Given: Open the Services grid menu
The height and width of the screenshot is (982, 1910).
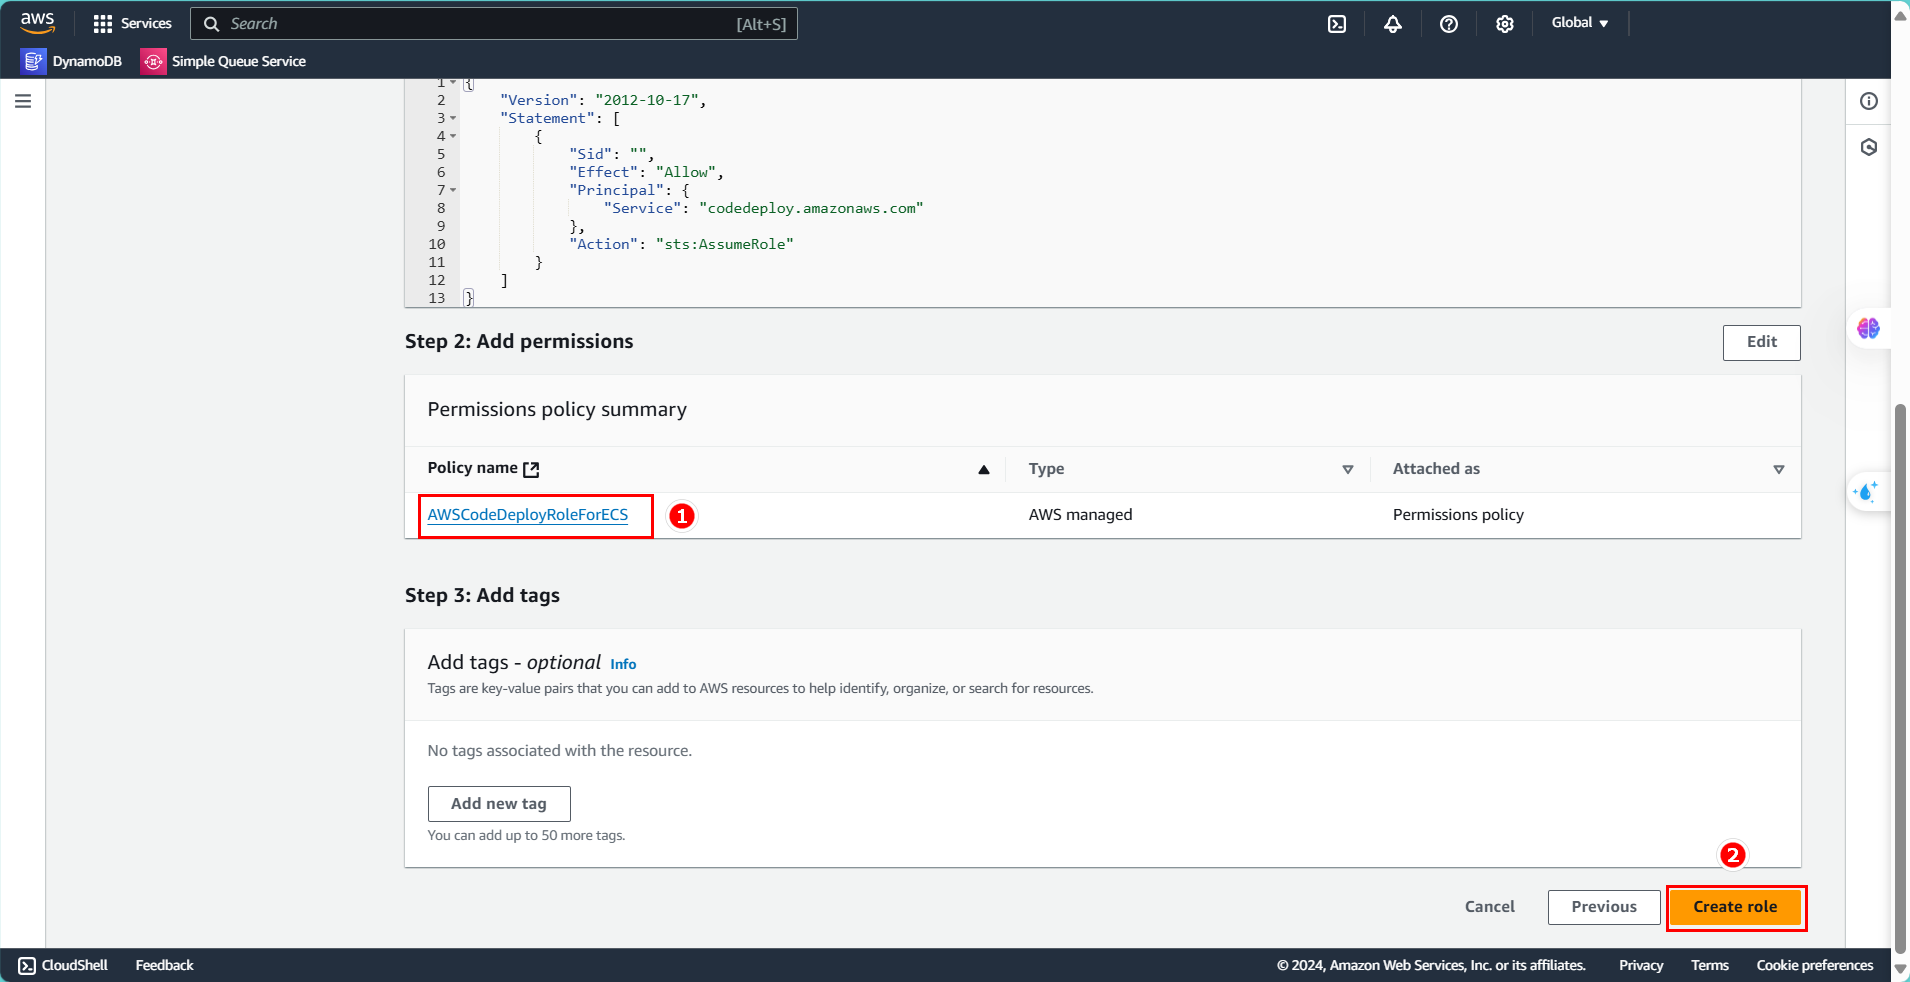Looking at the screenshot, I should click(x=132, y=23).
